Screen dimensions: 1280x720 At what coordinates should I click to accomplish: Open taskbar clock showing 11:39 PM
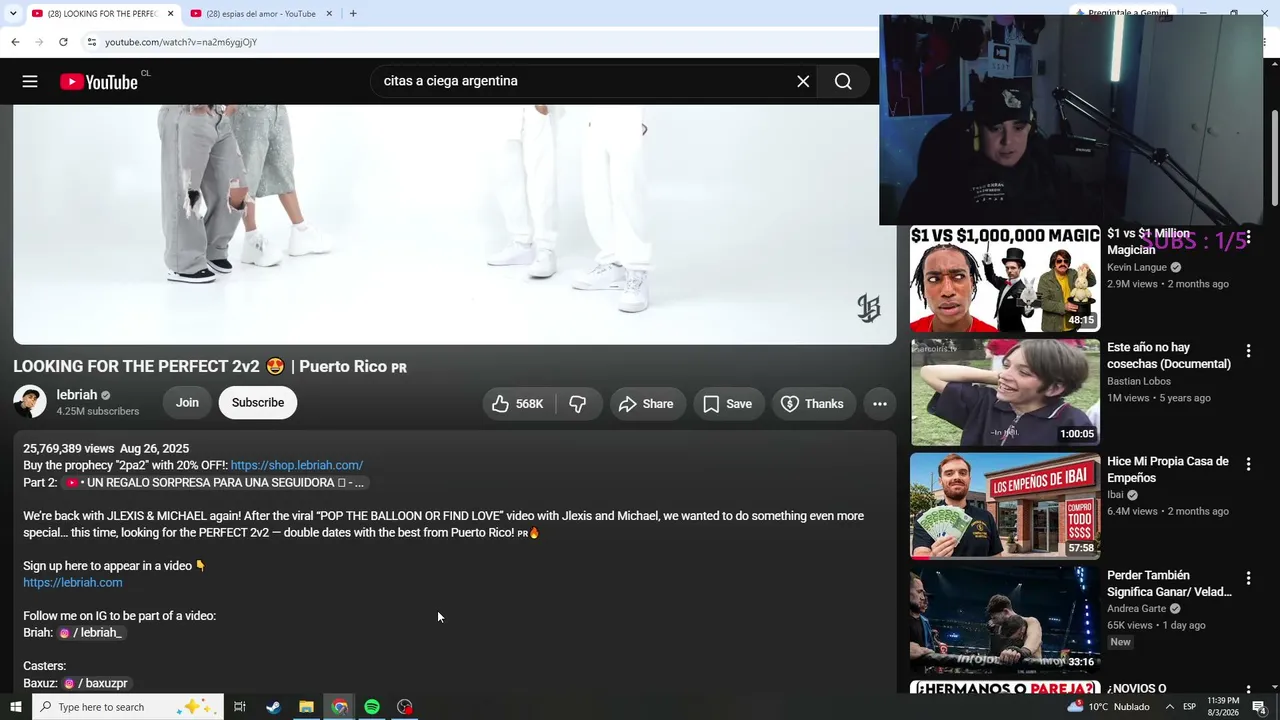1223,707
